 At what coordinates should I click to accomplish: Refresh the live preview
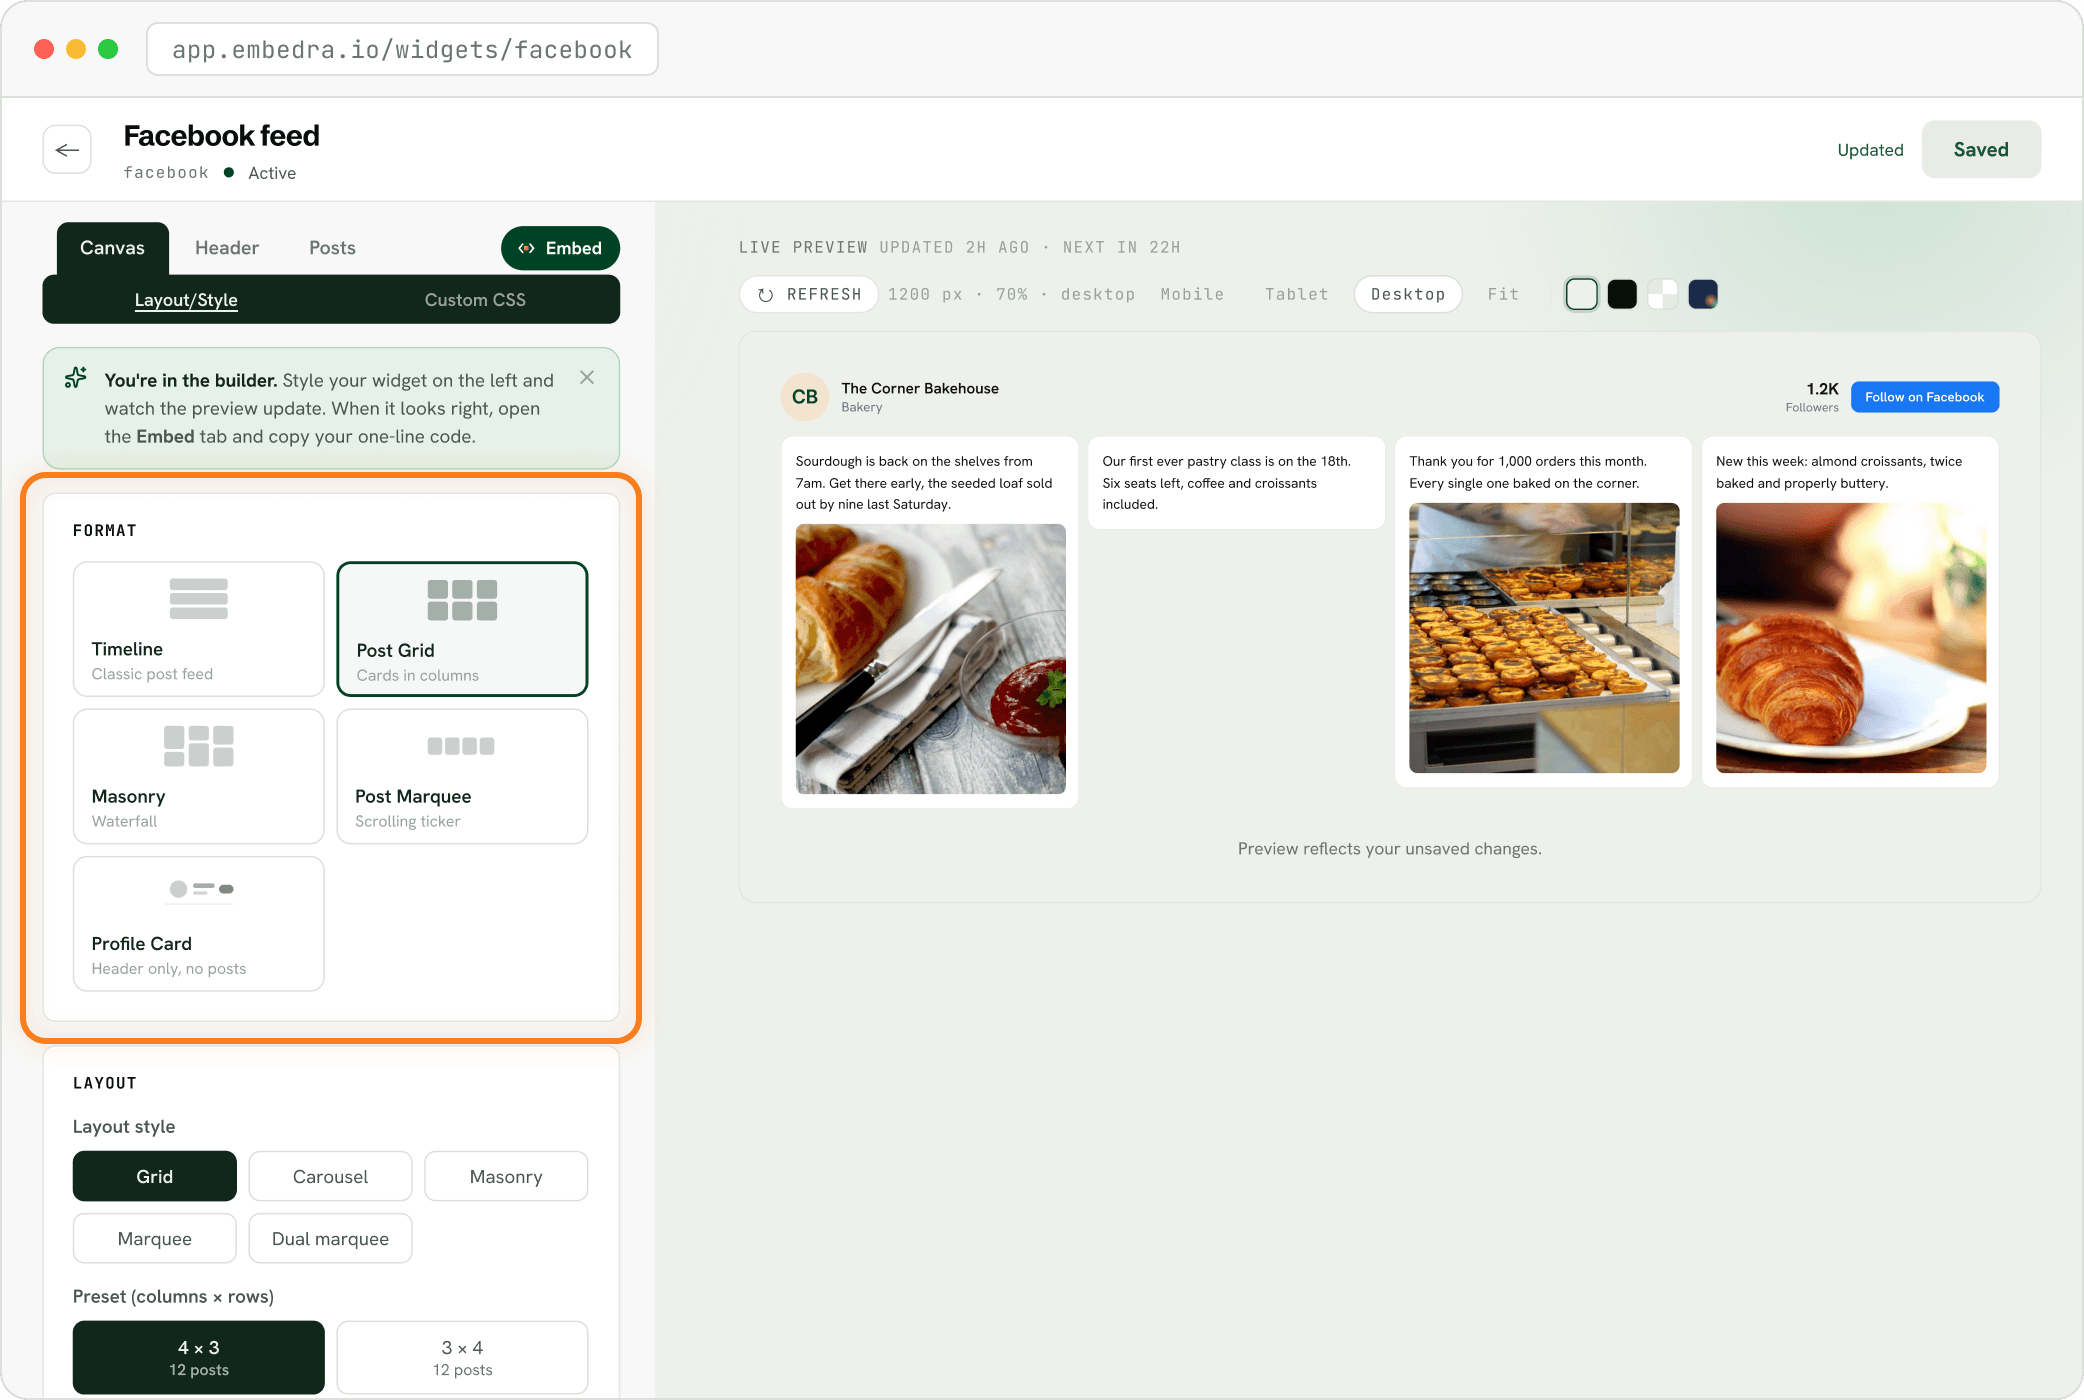coord(810,294)
